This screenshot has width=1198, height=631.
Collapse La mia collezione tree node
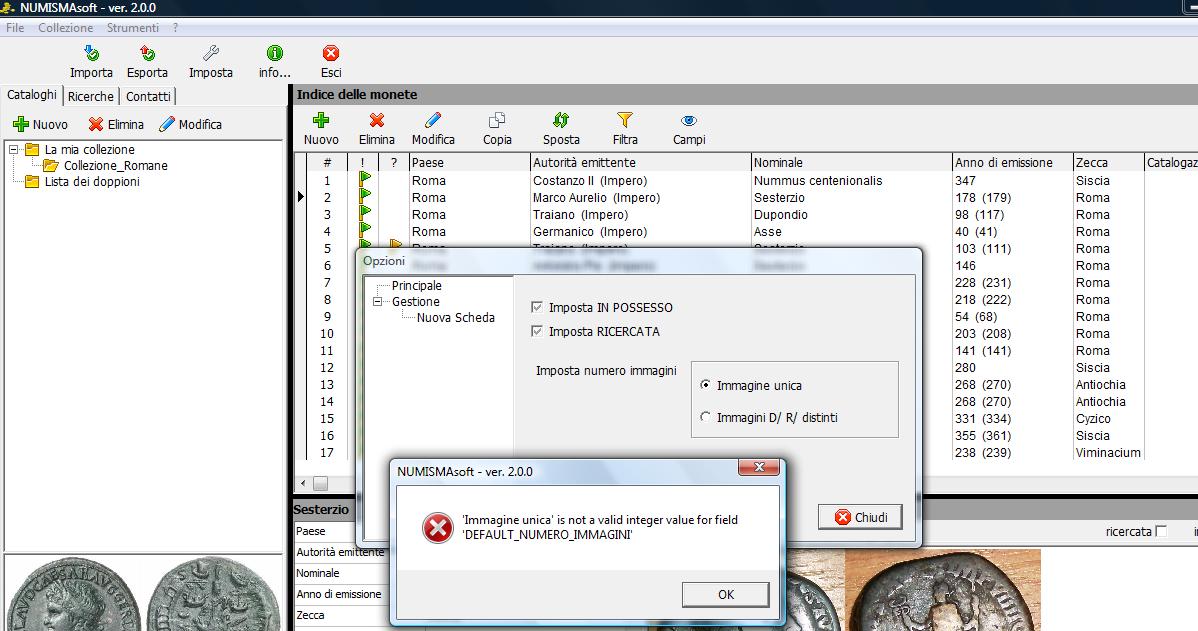14,150
